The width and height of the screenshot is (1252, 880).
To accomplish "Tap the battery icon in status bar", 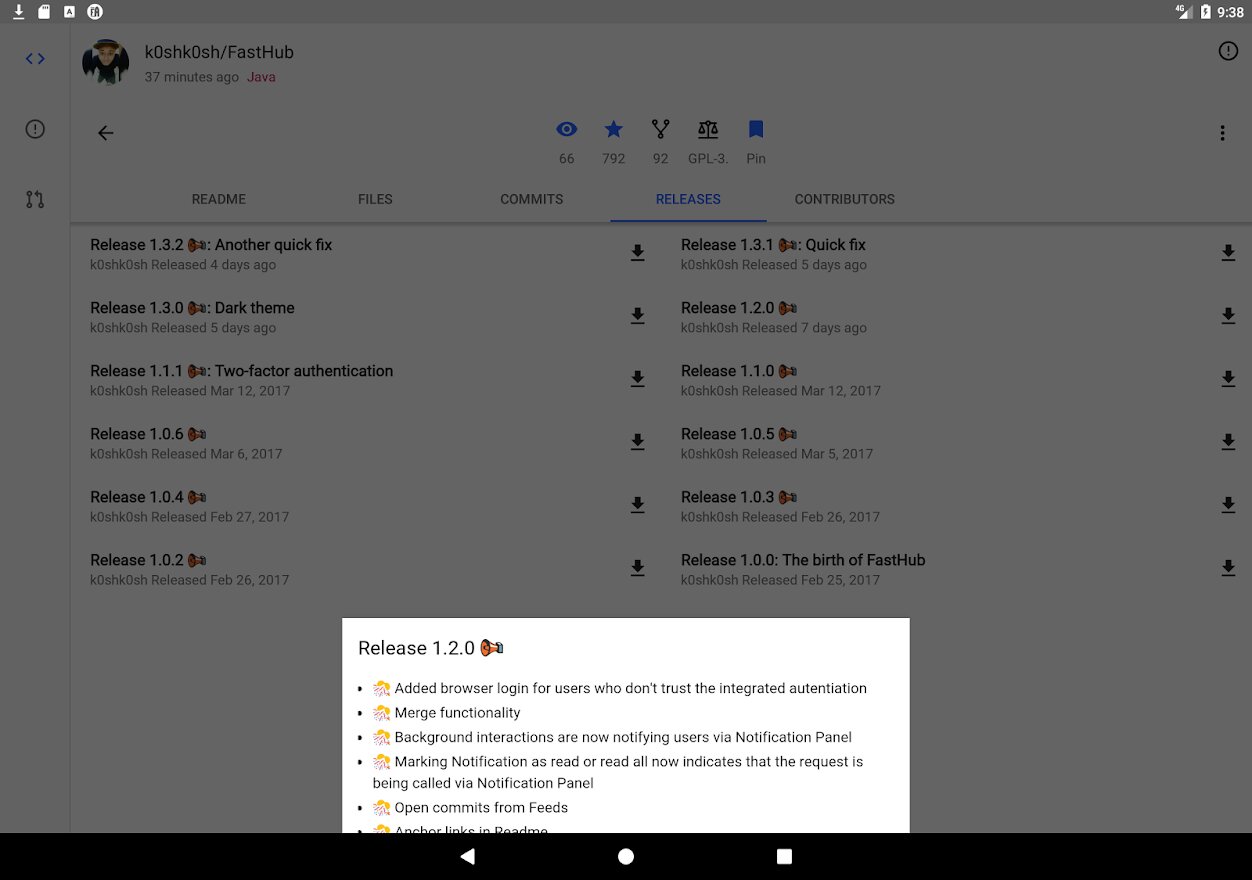I will (x=1205, y=12).
